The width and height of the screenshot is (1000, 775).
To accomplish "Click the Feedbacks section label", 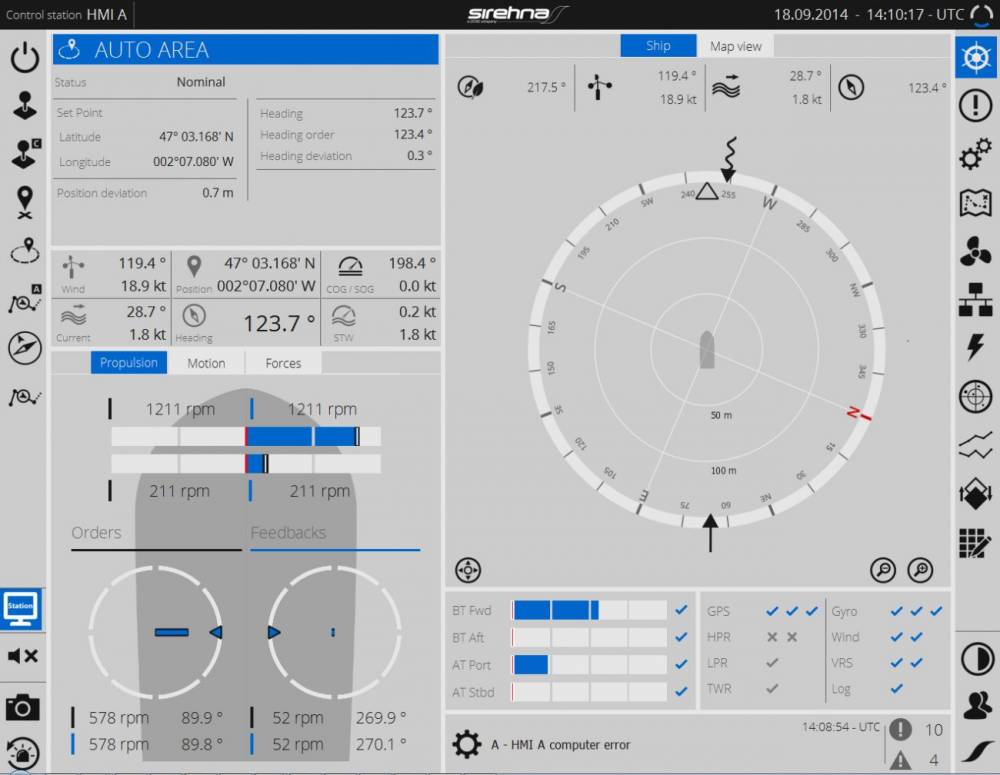I will pyautogui.click(x=288, y=533).
